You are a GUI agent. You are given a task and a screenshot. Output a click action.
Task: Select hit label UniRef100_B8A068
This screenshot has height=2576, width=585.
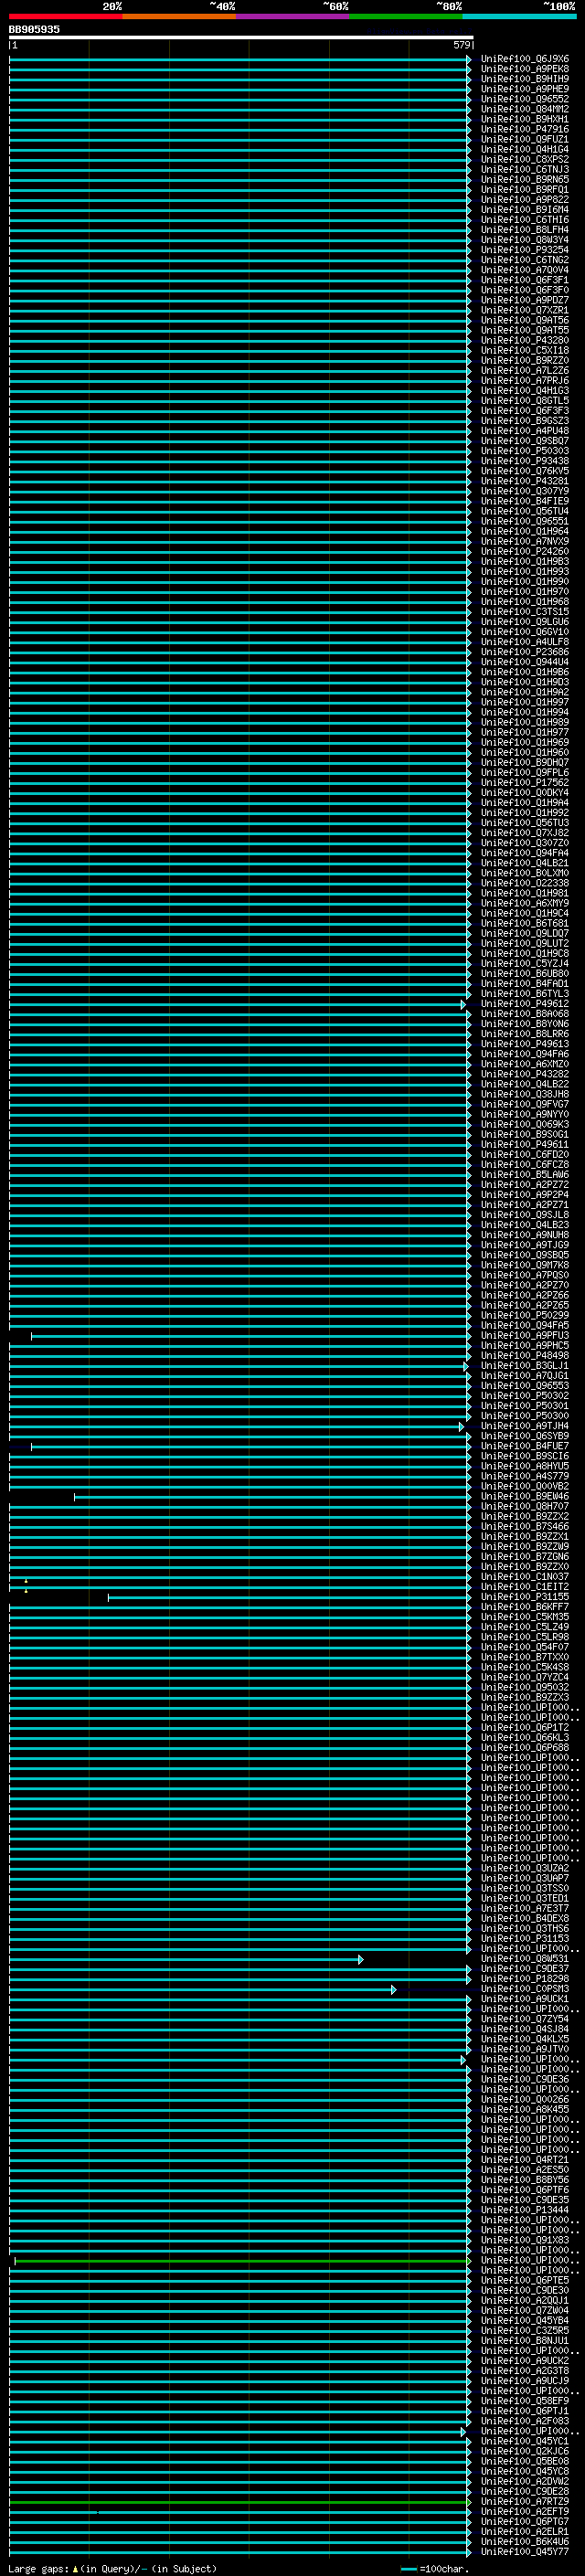click(x=525, y=1013)
